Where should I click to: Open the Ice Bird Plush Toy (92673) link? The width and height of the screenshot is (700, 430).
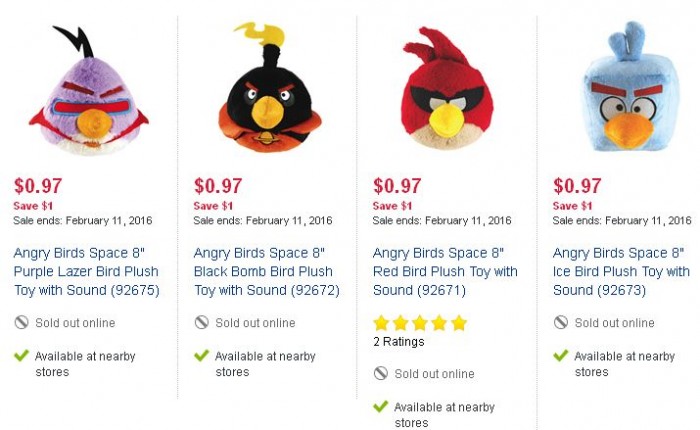(621, 271)
